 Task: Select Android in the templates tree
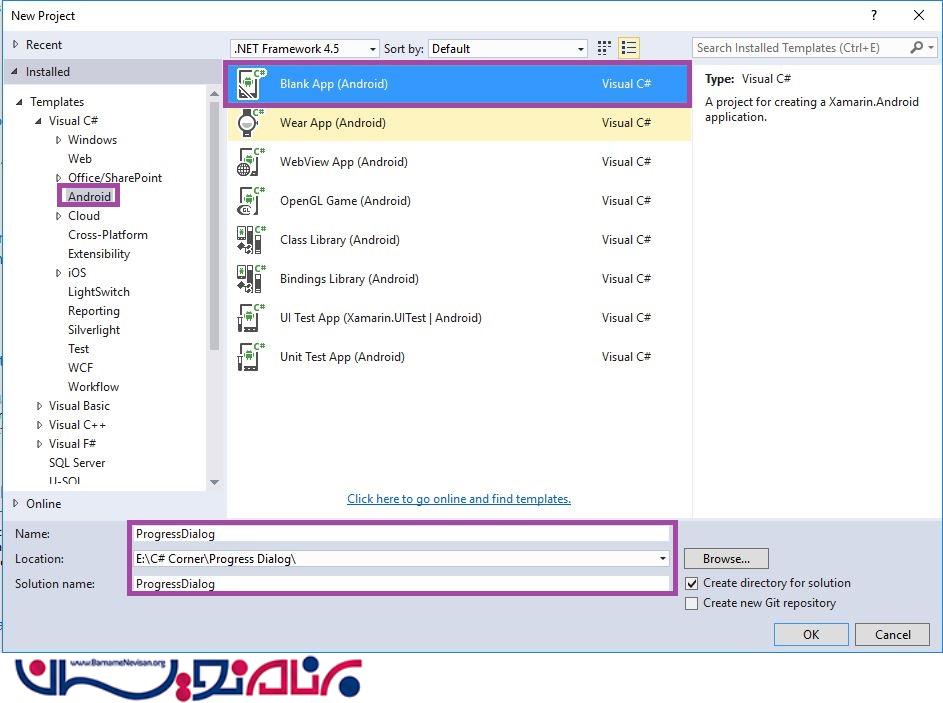pyautogui.click(x=89, y=197)
